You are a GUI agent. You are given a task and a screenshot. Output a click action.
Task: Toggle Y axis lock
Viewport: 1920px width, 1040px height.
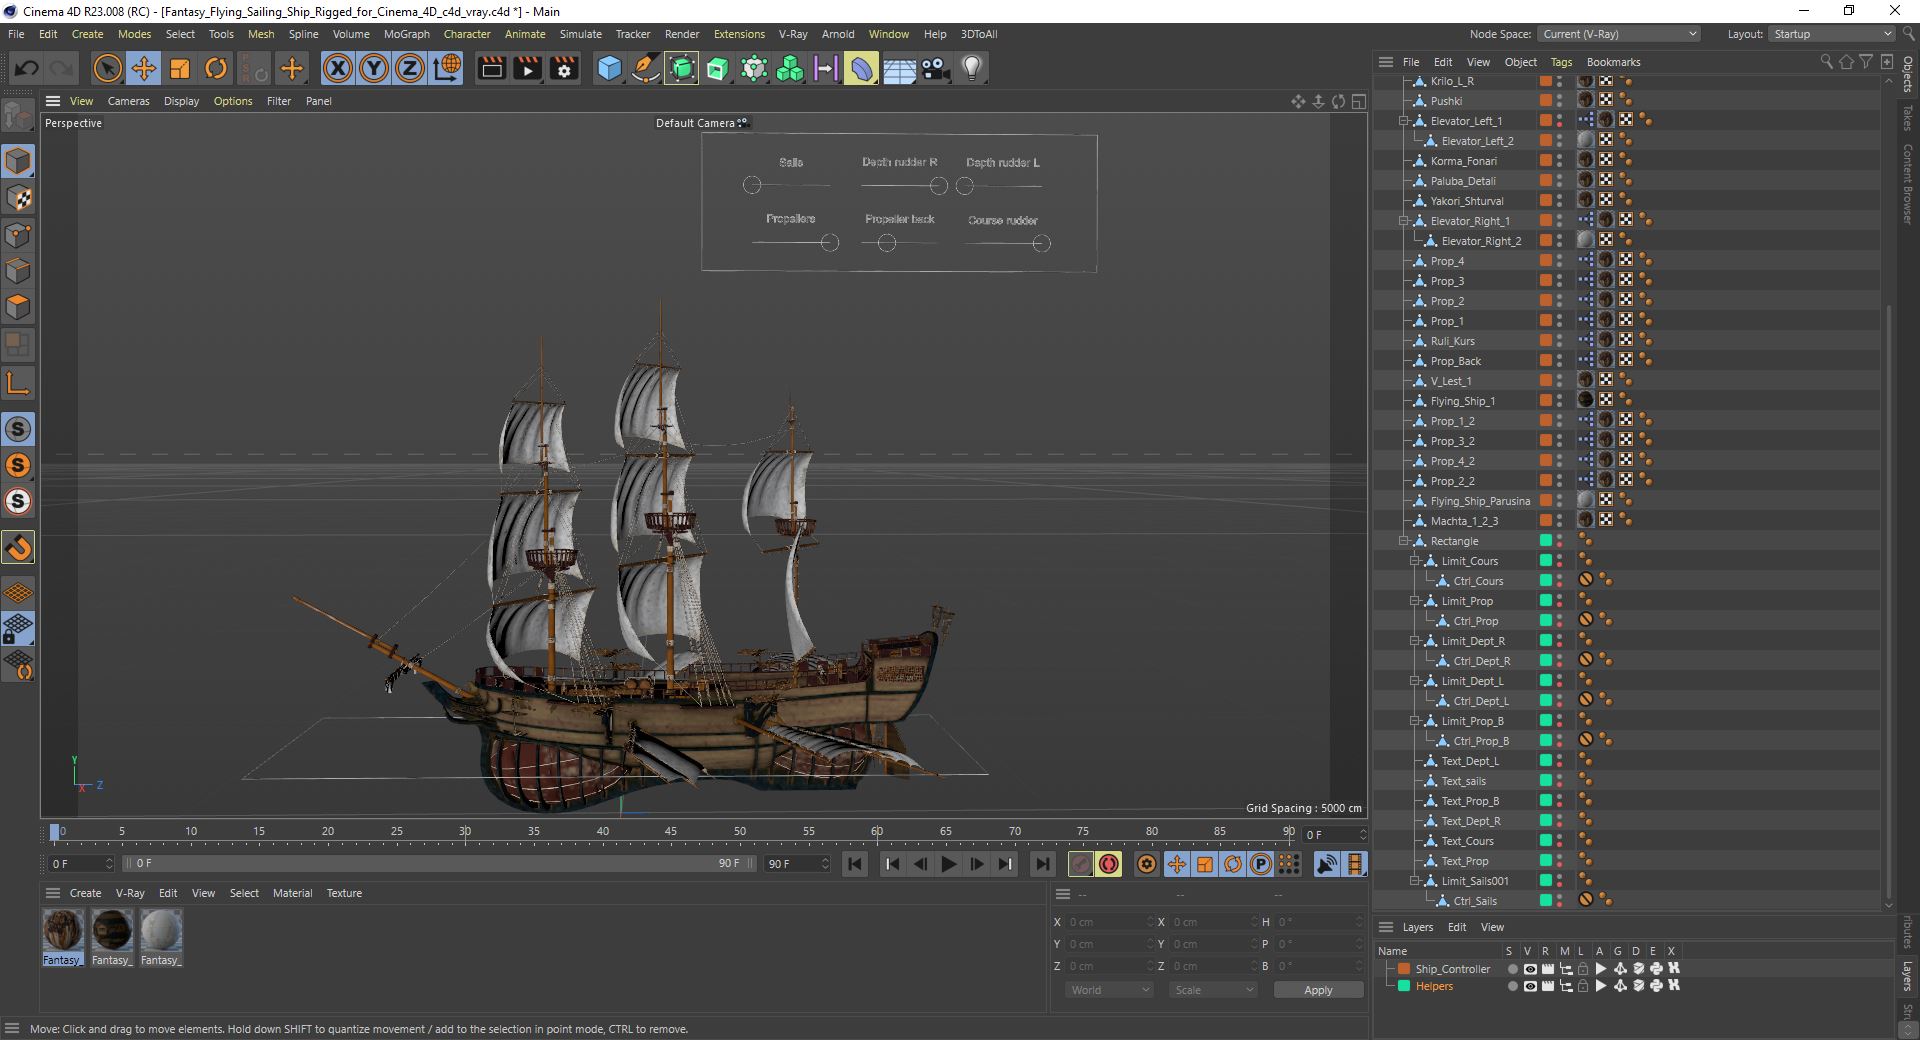click(374, 68)
